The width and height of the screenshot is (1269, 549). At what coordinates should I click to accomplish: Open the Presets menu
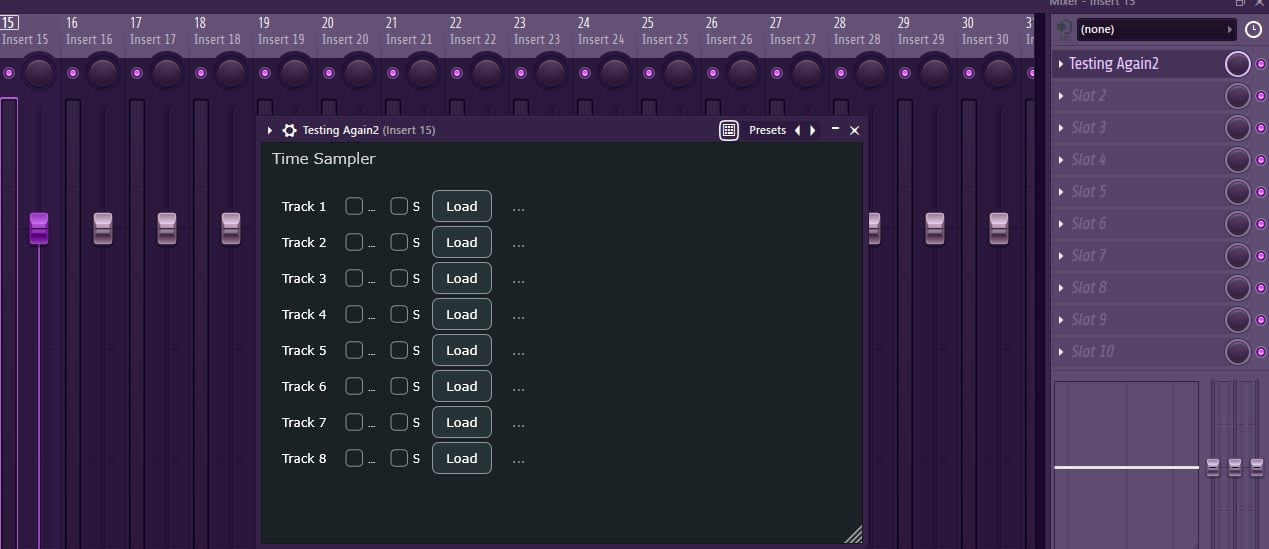767,130
